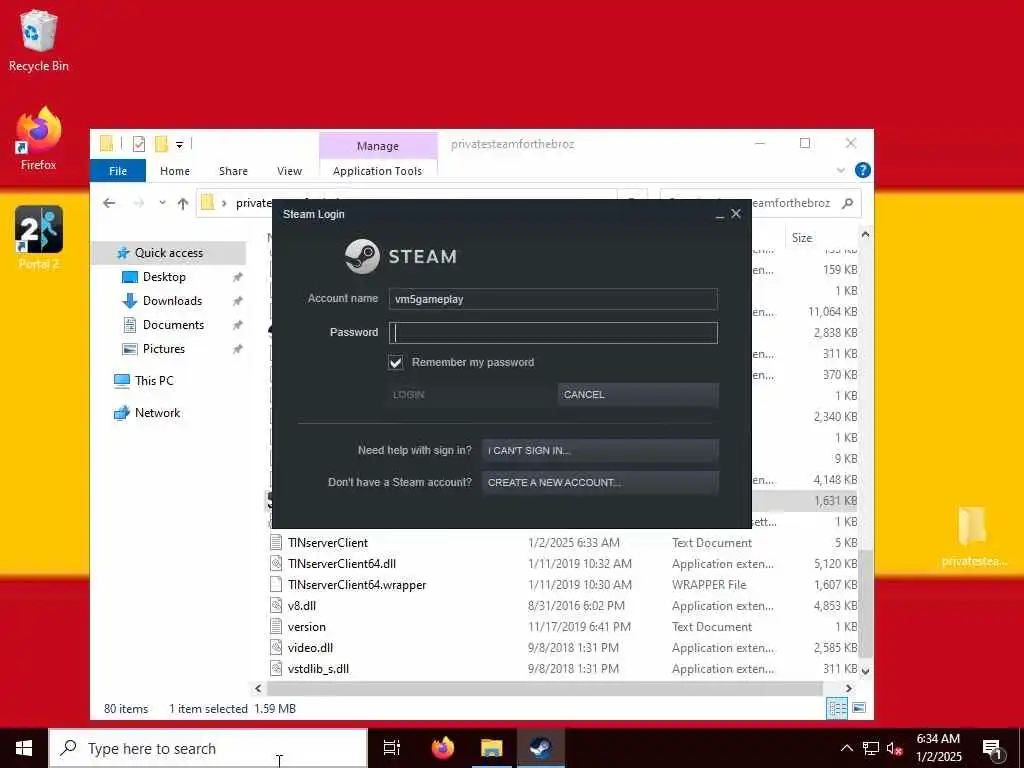This screenshot has width=1024, height=768.
Task: Select Firefox desktop shortcut
Action: tap(39, 139)
